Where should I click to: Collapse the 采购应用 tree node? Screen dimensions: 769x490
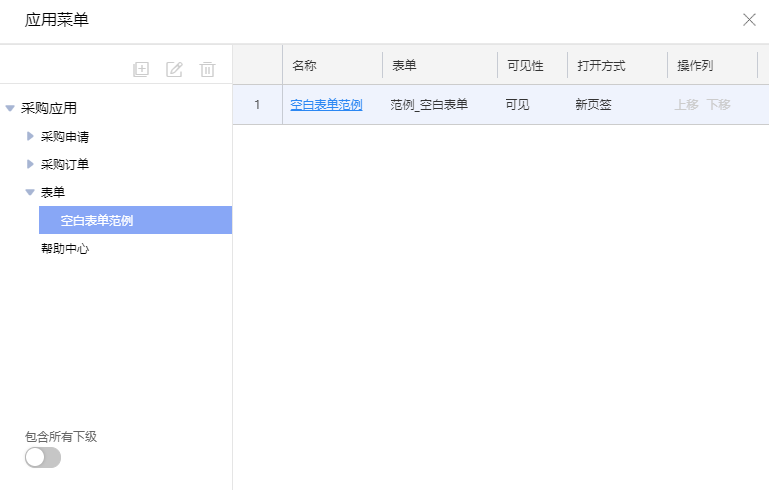(10, 108)
